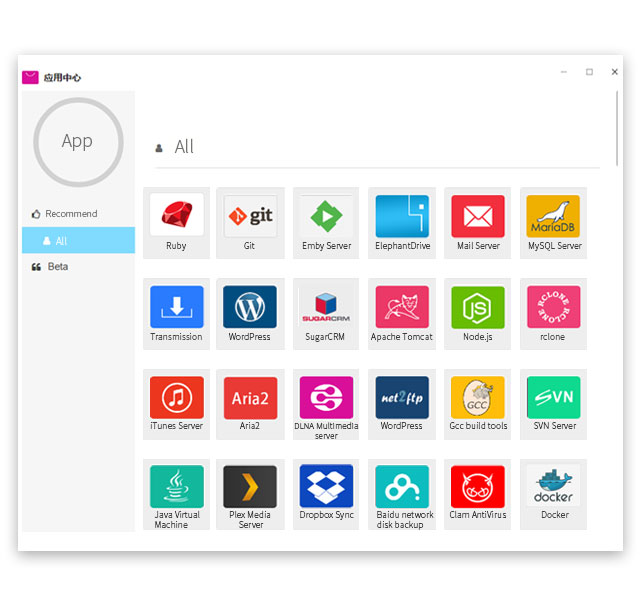
Task: Open the rclone app
Action: tap(553, 314)
